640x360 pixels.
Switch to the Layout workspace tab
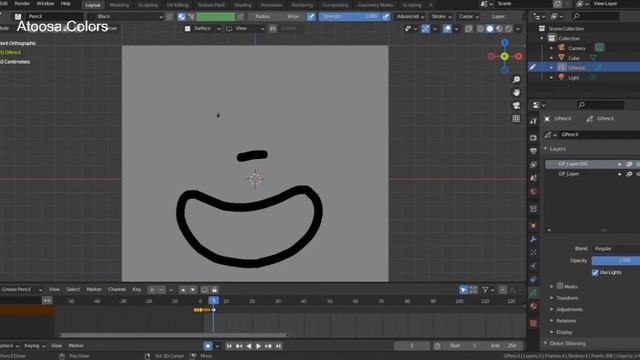click(x=93, y=5)
